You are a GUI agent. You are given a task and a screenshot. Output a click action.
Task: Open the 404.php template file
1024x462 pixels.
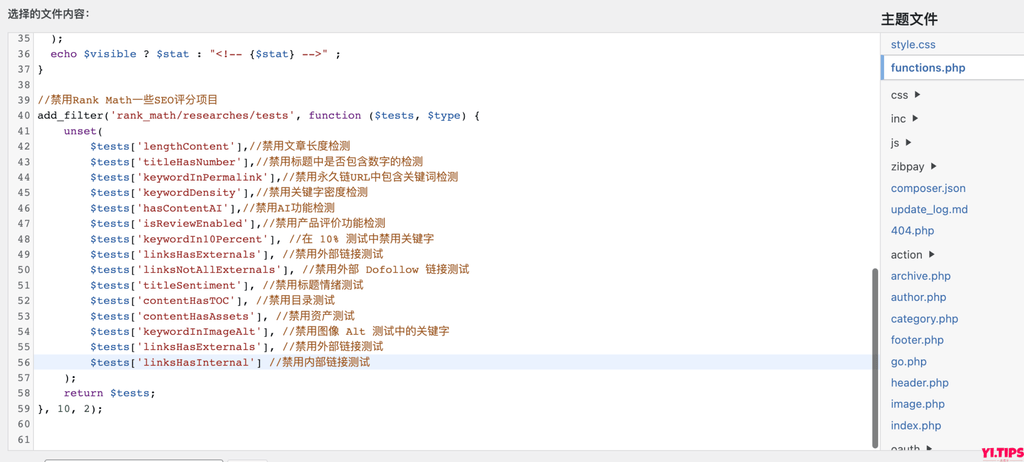coord(910,231)
